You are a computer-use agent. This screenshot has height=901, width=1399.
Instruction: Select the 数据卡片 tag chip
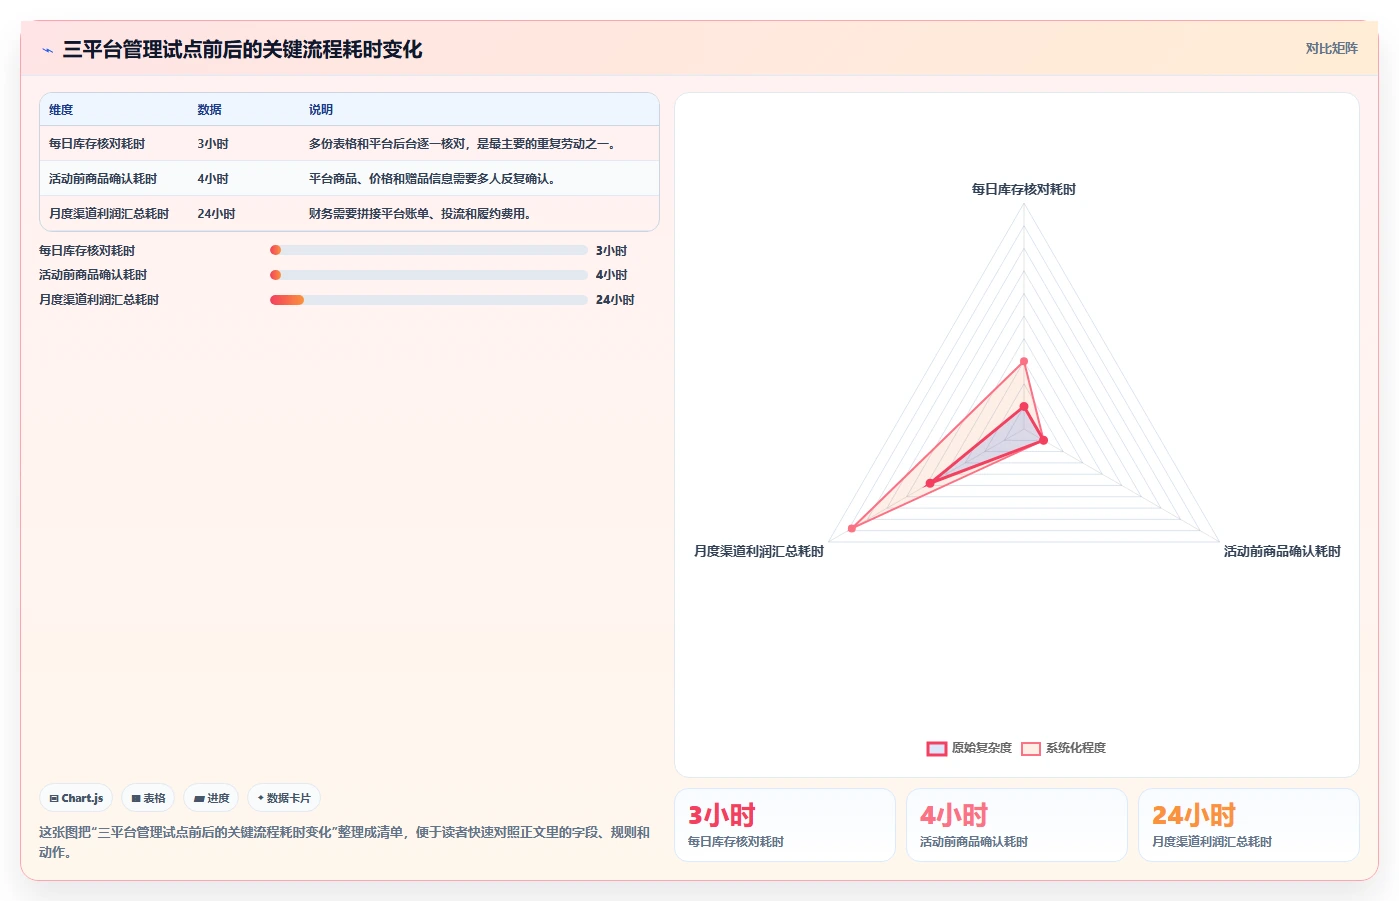pyautogui.click(x=284, y=798)
